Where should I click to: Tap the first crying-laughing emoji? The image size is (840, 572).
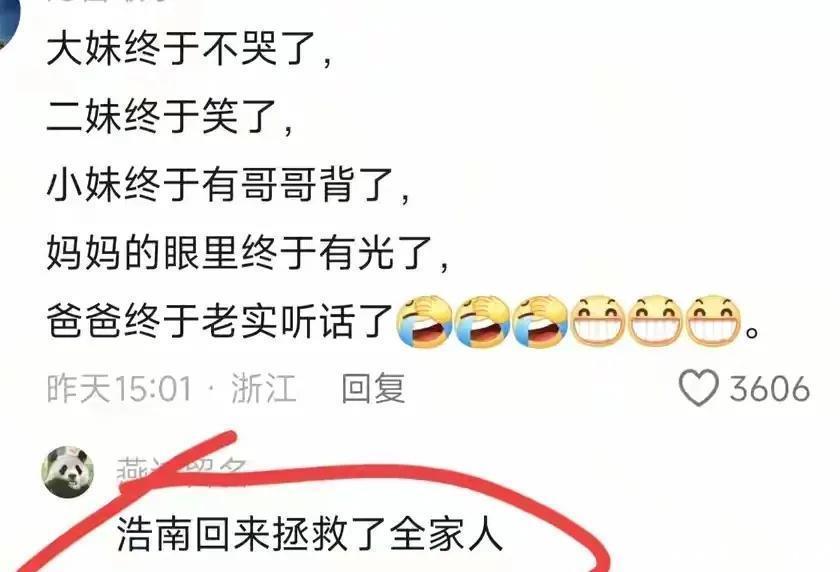tap(424, 321)
